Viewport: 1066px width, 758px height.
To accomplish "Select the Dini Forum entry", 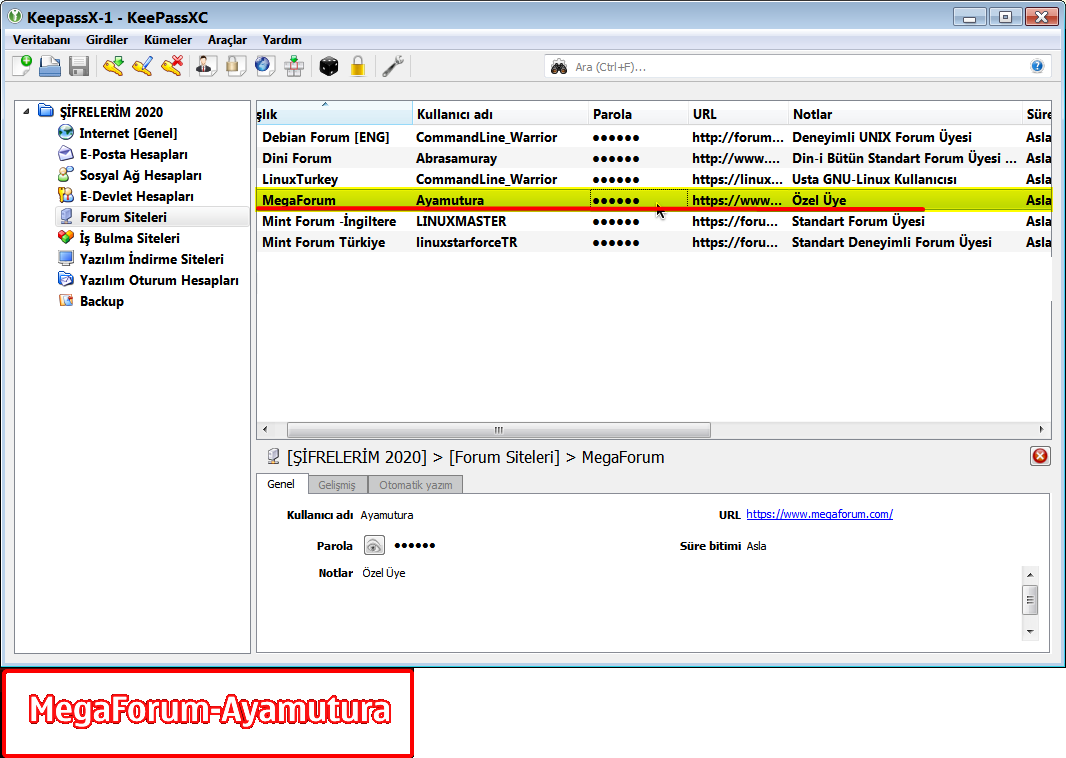I will click(297, 158).
